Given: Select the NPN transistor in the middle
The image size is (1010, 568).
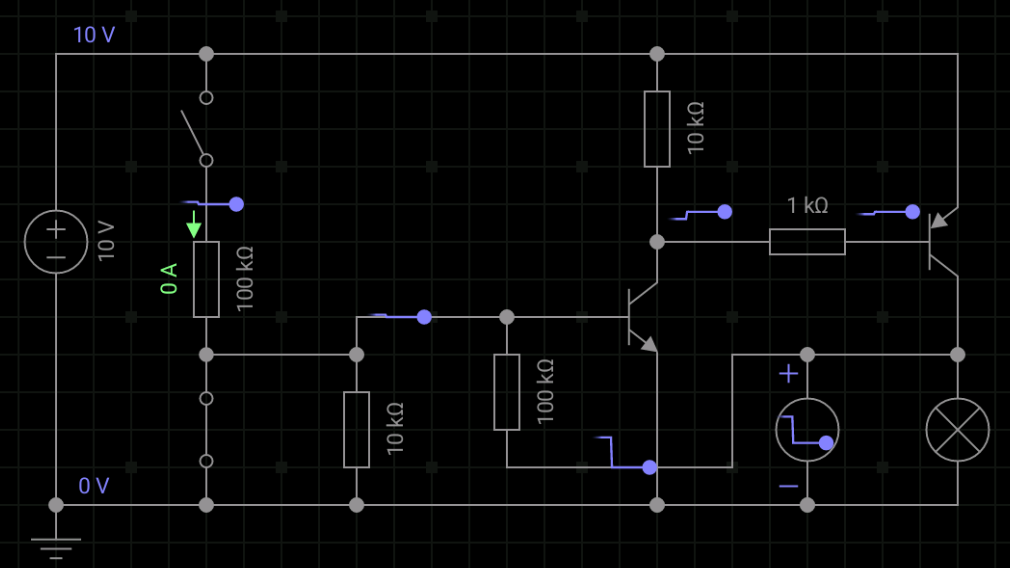Looking at the screenshot, I should coord(643,317).
